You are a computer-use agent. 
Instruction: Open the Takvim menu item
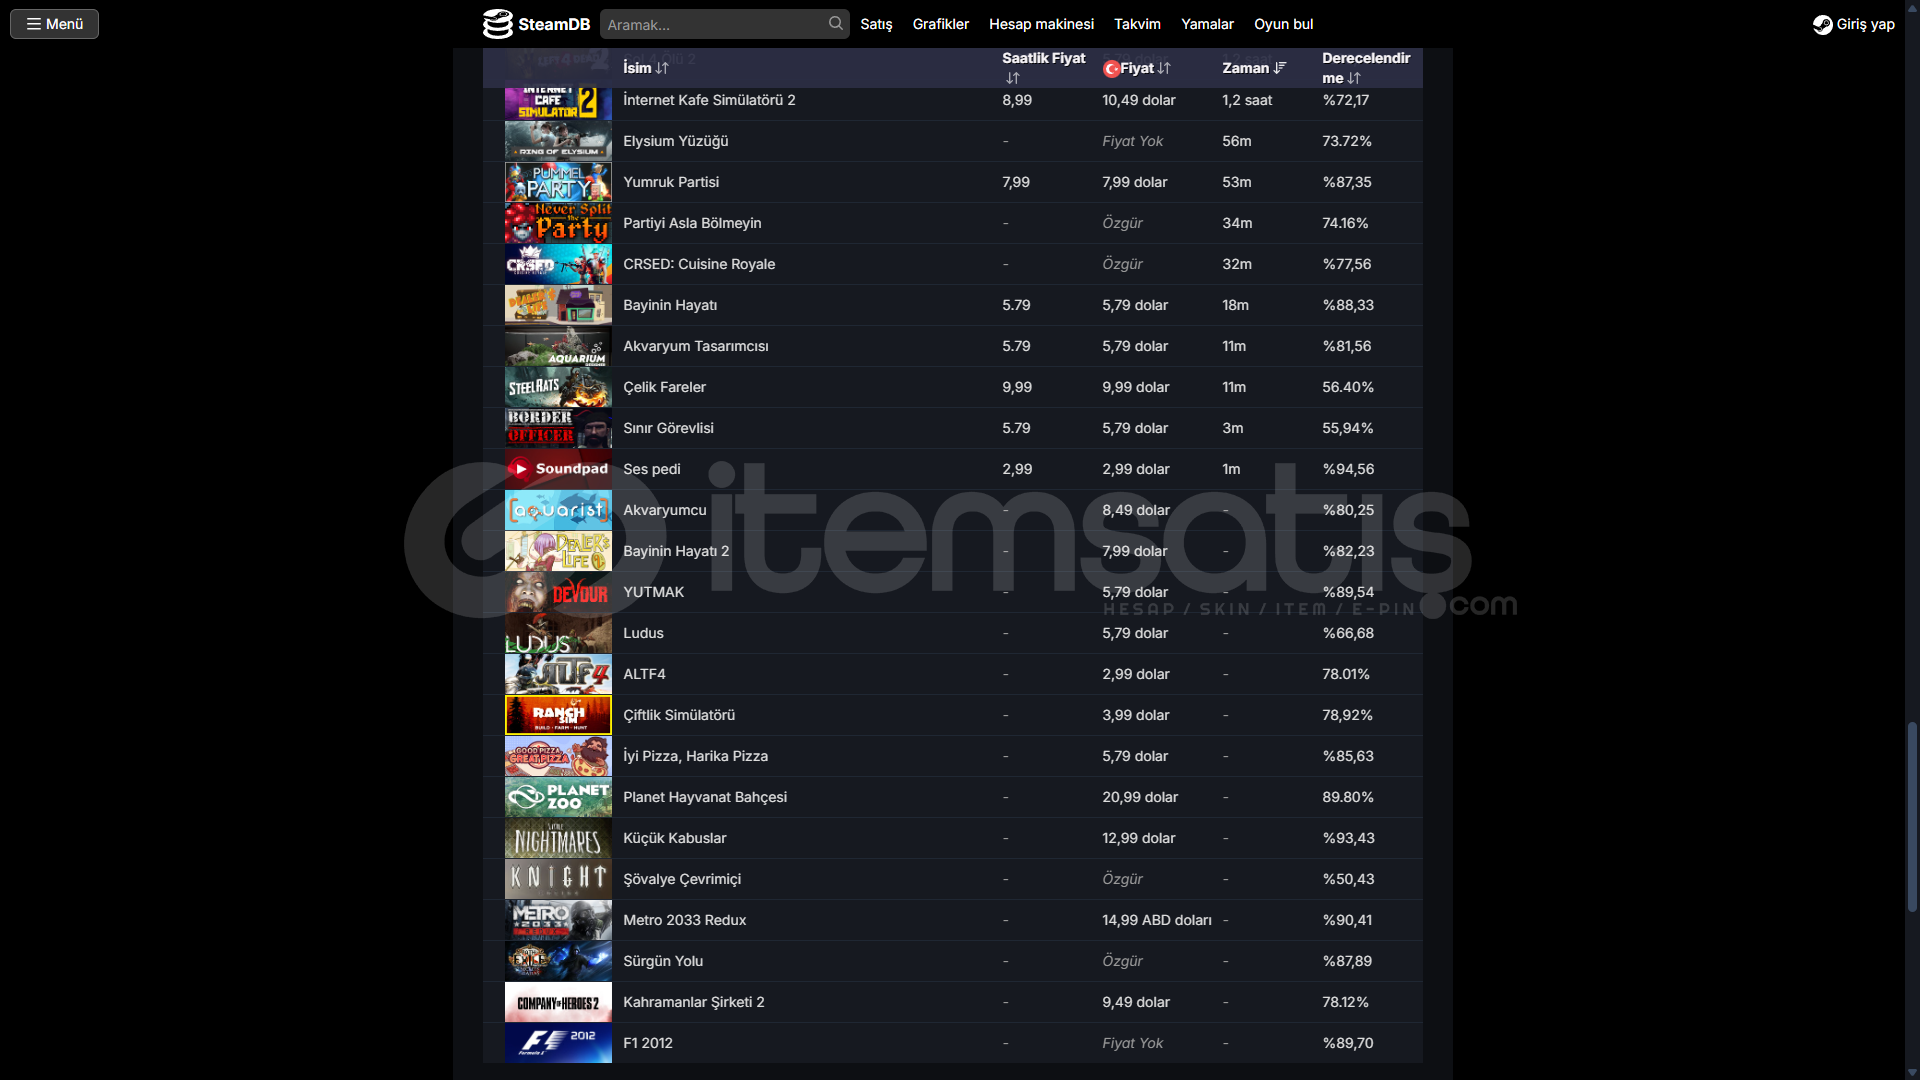pos(1137,24)
